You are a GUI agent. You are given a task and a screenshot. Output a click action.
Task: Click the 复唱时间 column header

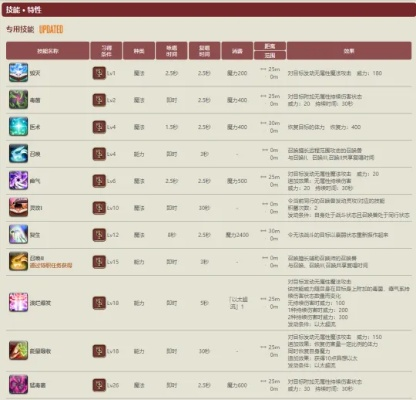(x=204, y=51)
